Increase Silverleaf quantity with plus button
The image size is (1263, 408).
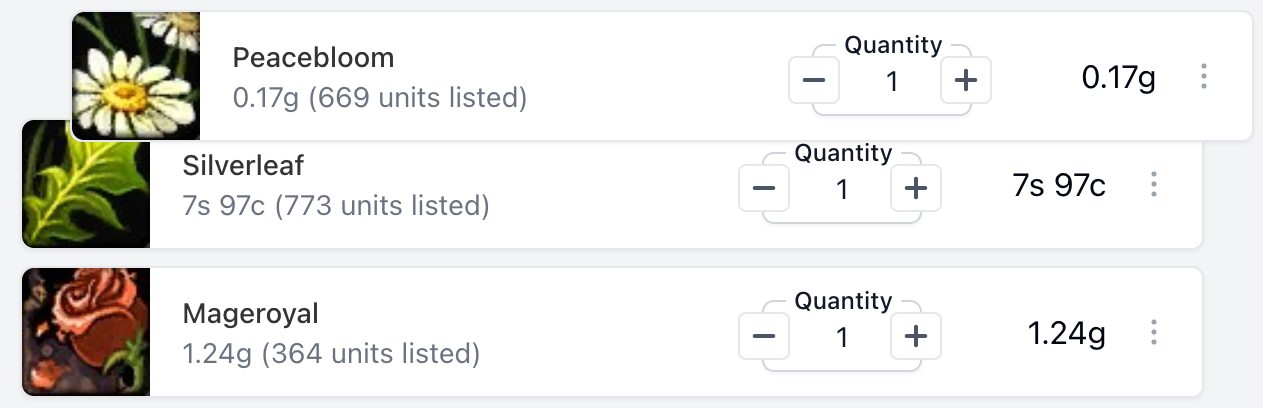tap(915, 187)
